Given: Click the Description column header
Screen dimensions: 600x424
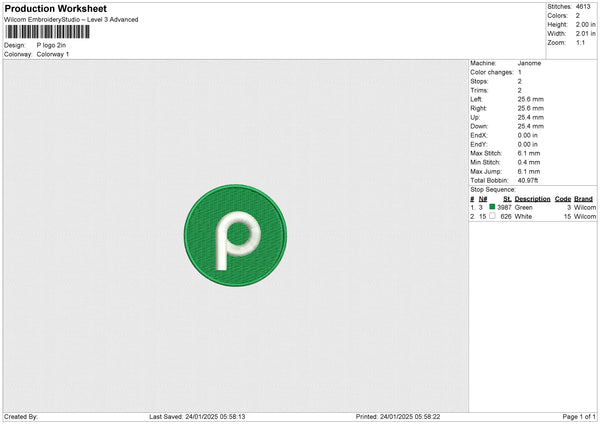Looking at the screenshot, I should point(532,199).
